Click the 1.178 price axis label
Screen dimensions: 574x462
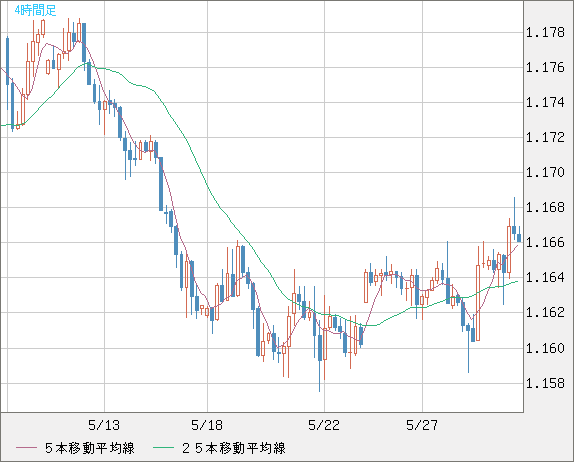click(545, 33)
